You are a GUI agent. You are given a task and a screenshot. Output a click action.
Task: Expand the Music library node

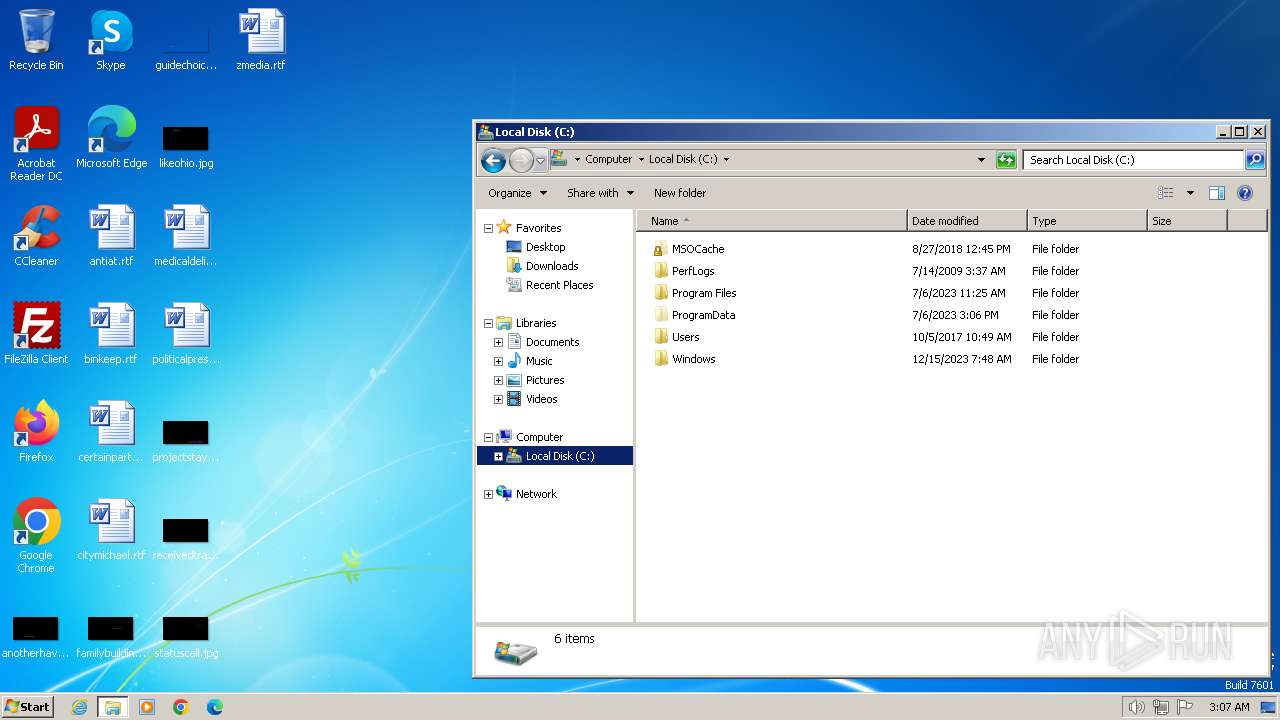498,361
